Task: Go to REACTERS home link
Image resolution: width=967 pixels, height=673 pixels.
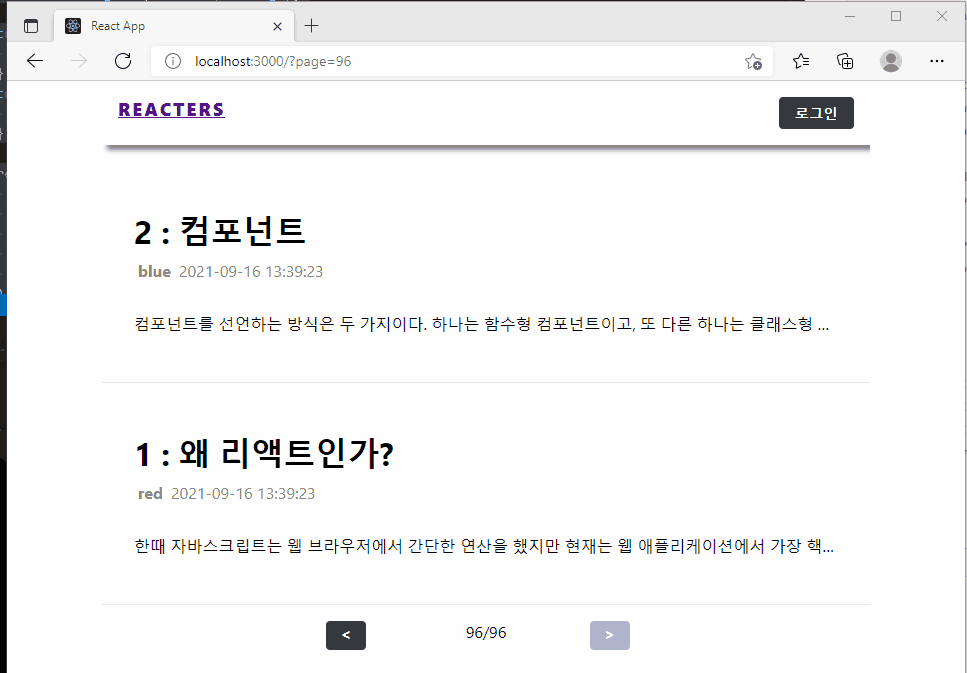Action: click(x=171, y=110)
